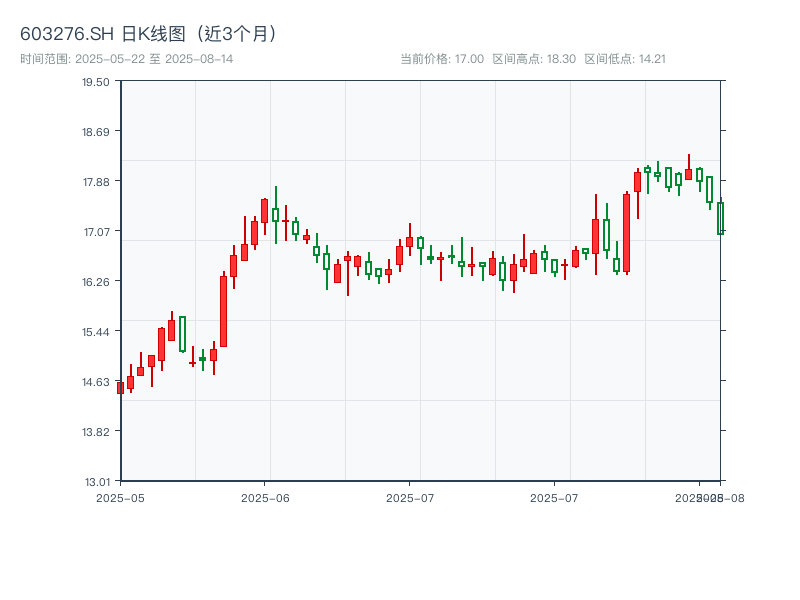Click the 13.82 y-axis tick label
800x600 pixels.
(x=96, y=432)
